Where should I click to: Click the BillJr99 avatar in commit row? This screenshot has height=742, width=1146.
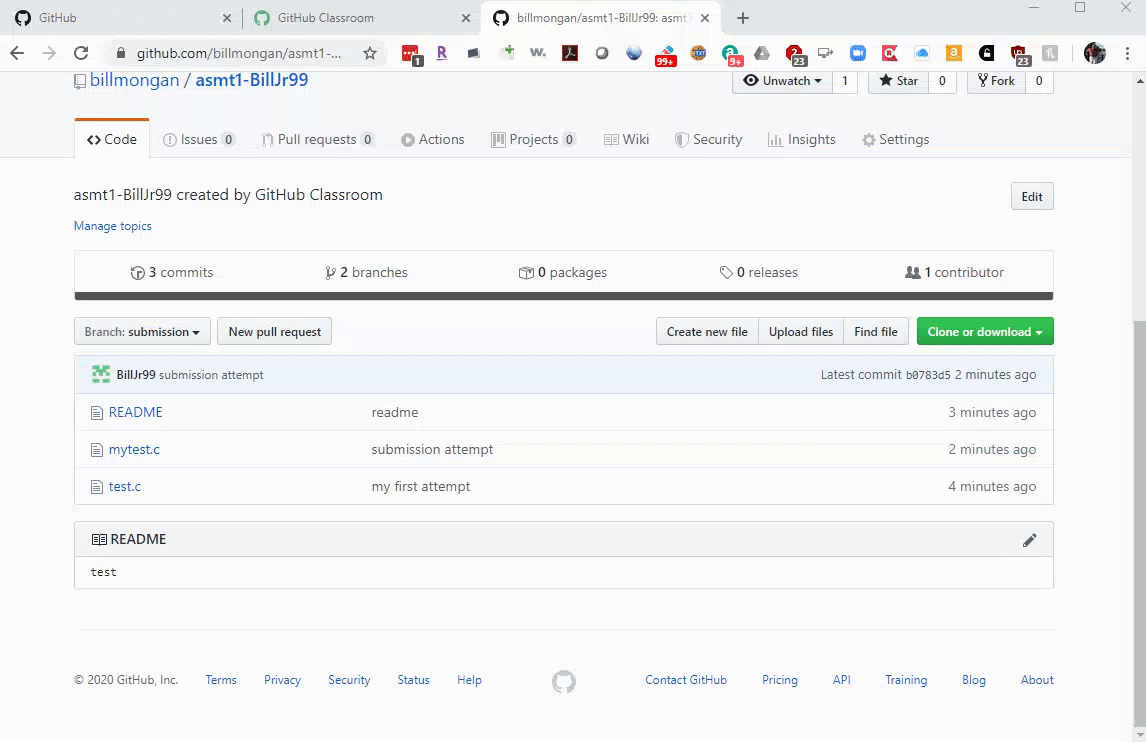point(101,374)
